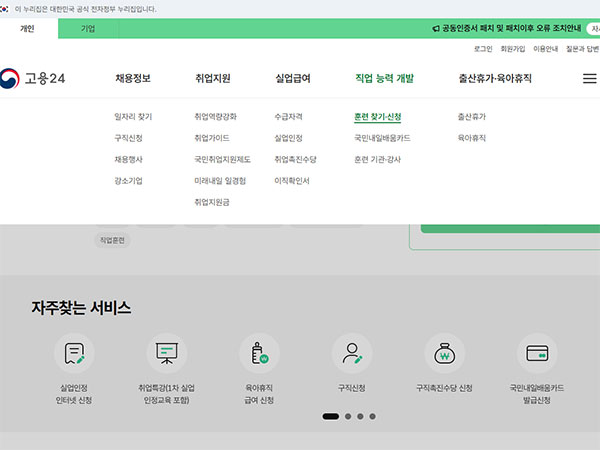Go to fourth carousel page dot
The image size is (600, 450).
(x=372, y=416)
